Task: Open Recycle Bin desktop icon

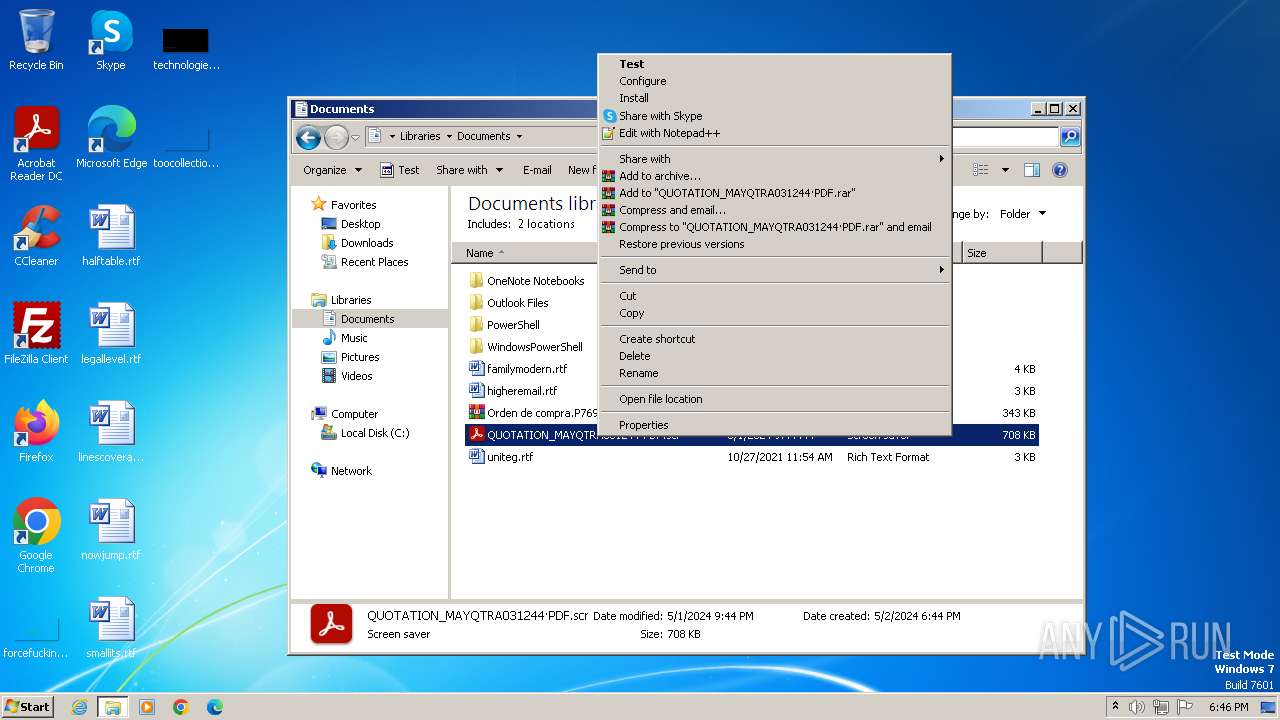Action: [36, 40]
